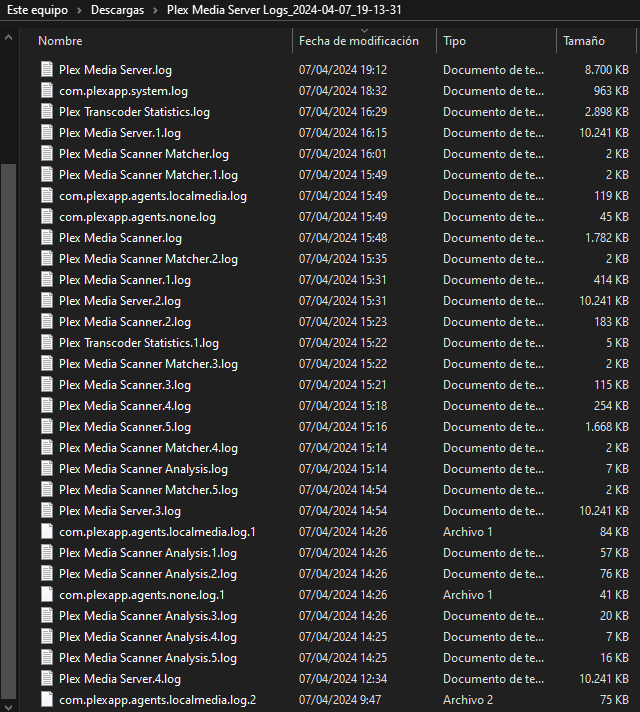Click the icon next to Plex Transcoder Statistics.log
The width and height of the screenshot is (640, 712).
[47, 112]
